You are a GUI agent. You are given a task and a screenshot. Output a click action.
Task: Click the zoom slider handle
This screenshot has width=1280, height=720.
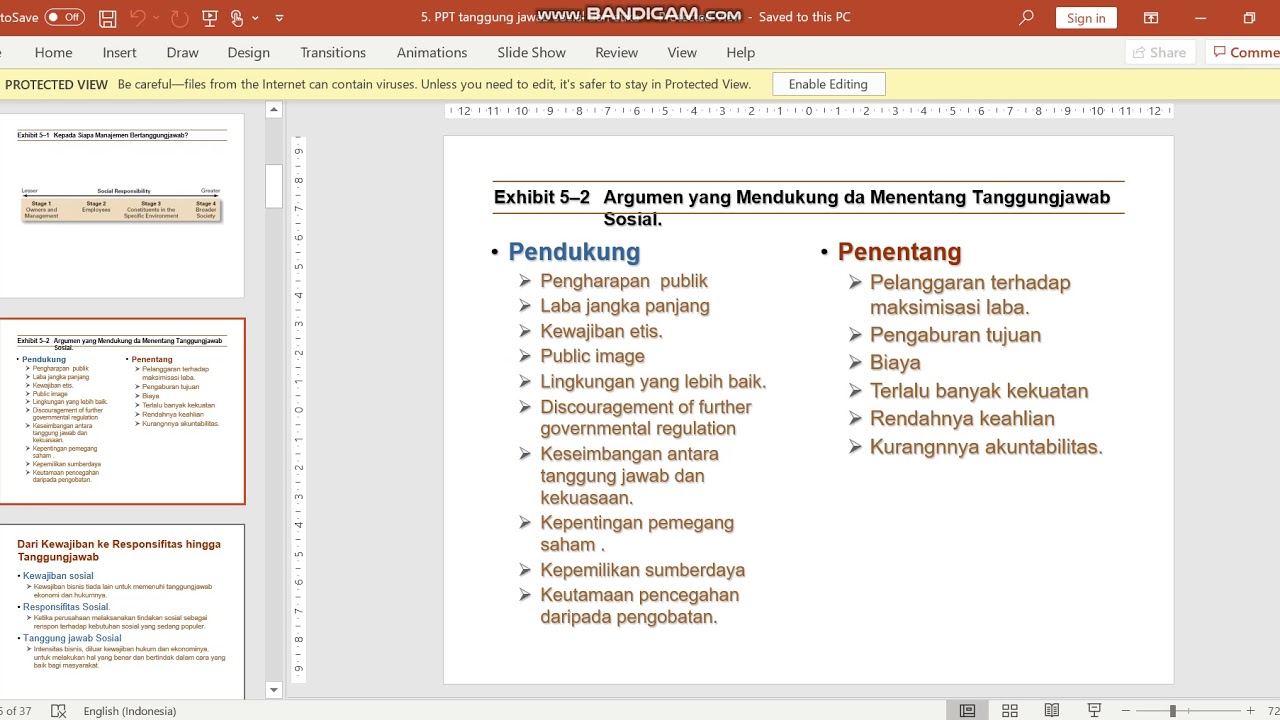(1172, 711)
